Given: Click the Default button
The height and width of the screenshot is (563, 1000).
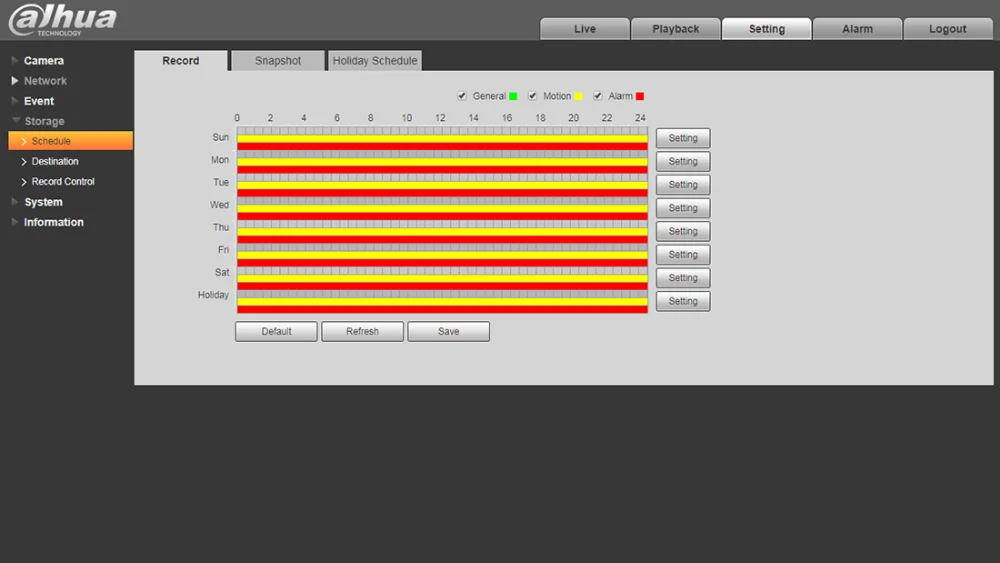Looking at the screenshot, I should coord(276,332).
